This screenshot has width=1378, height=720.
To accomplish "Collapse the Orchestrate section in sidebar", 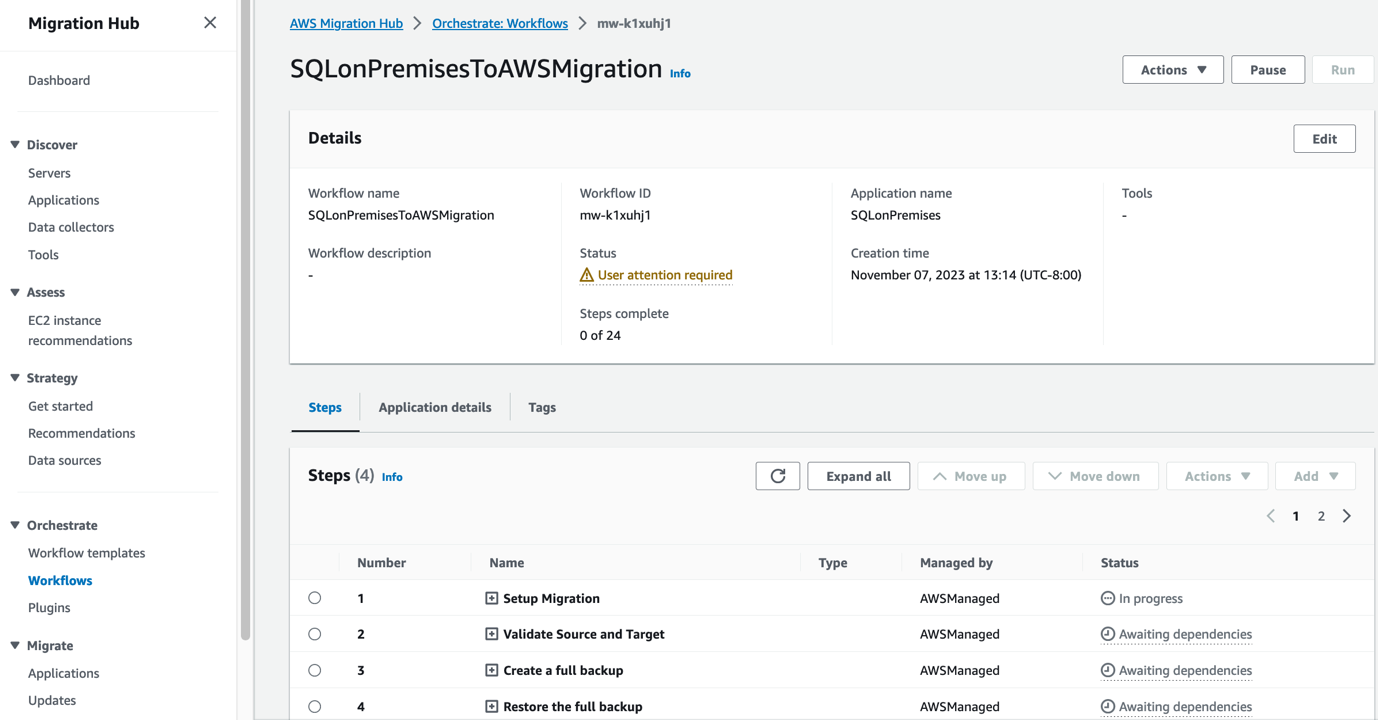I will click(x=15, y=525).
